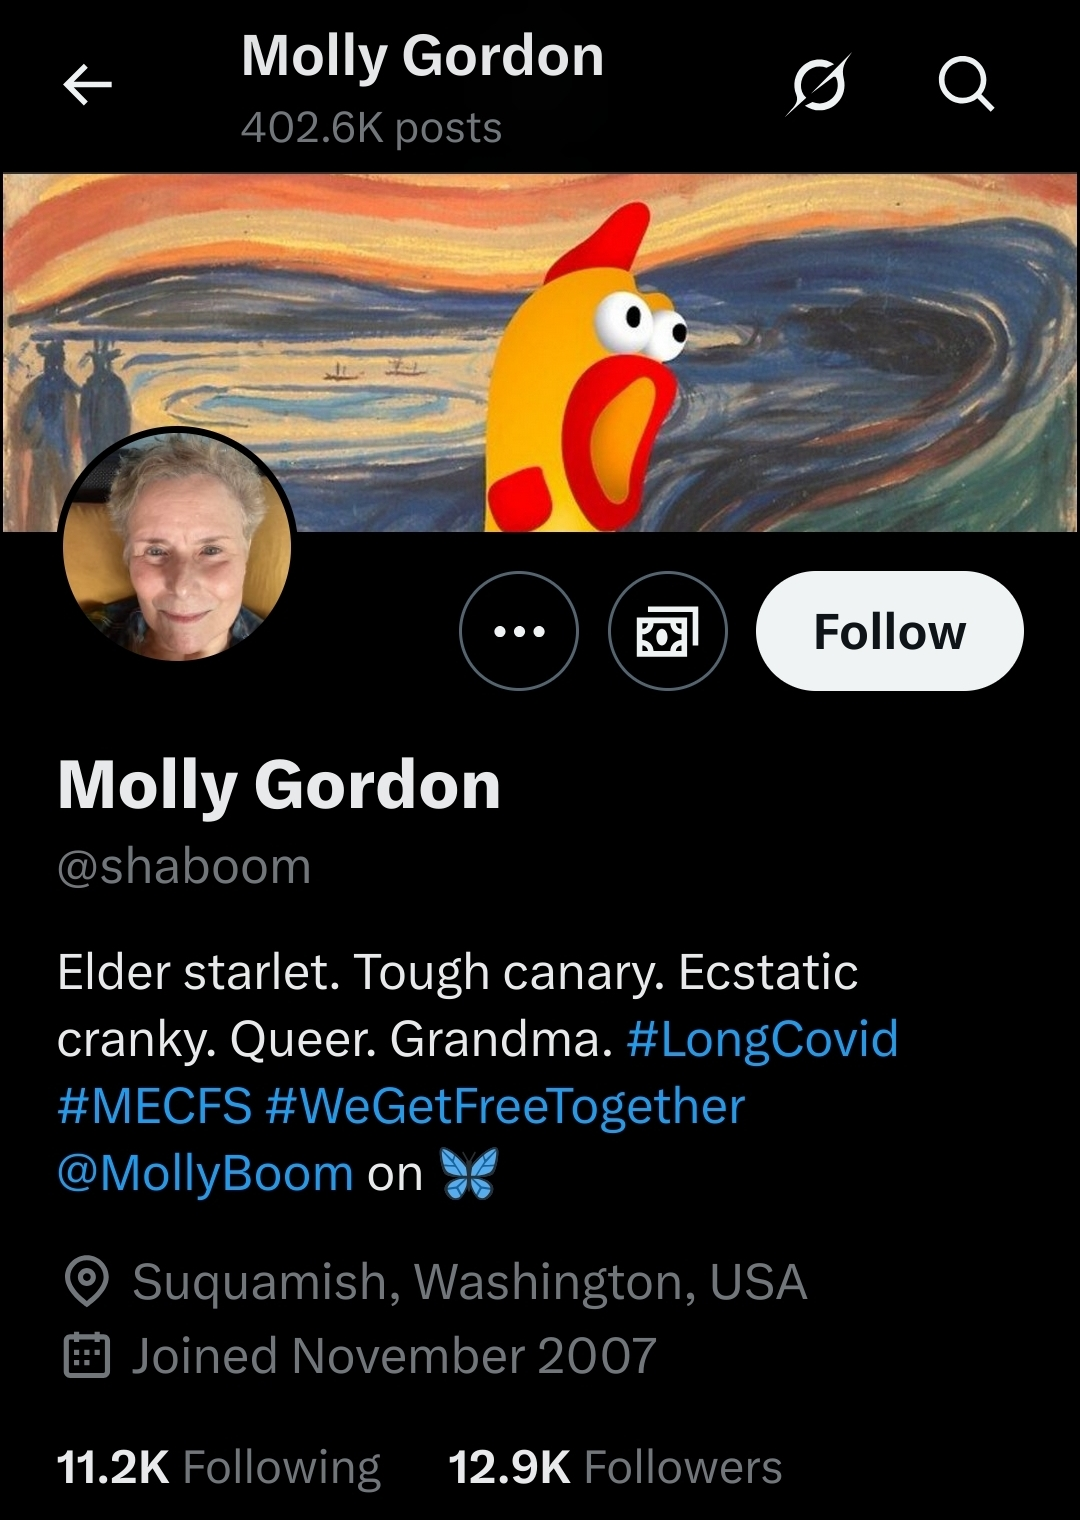Tap the cash tip jar icon
1080x1520 pixels.
tap(668, 631)
